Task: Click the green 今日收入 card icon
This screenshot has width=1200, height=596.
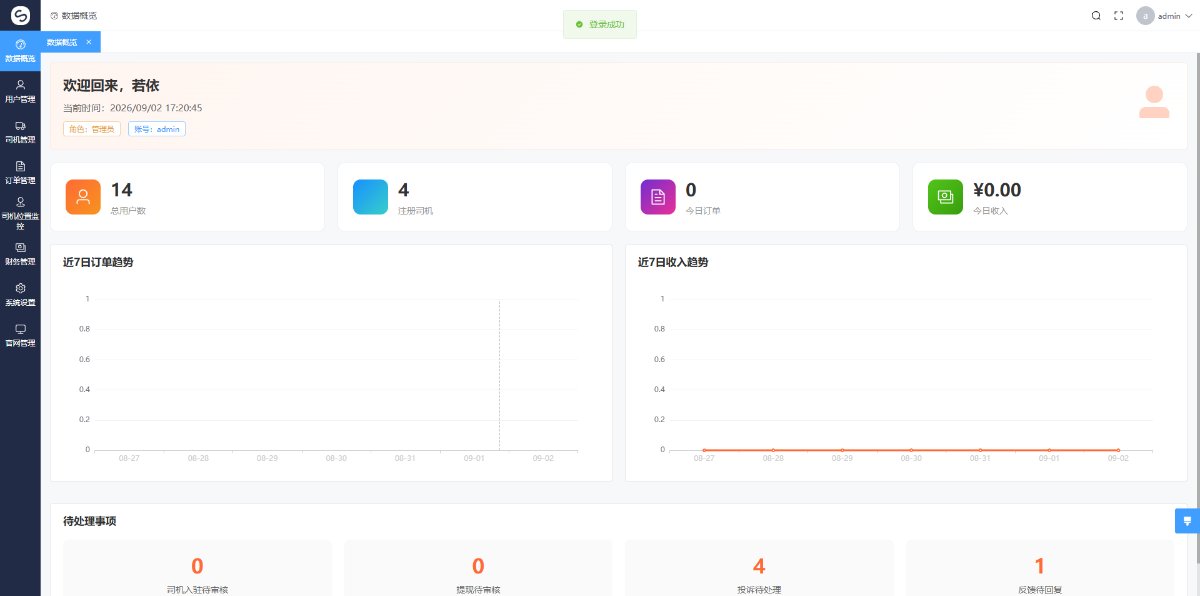Action: (x=945, y=197)
